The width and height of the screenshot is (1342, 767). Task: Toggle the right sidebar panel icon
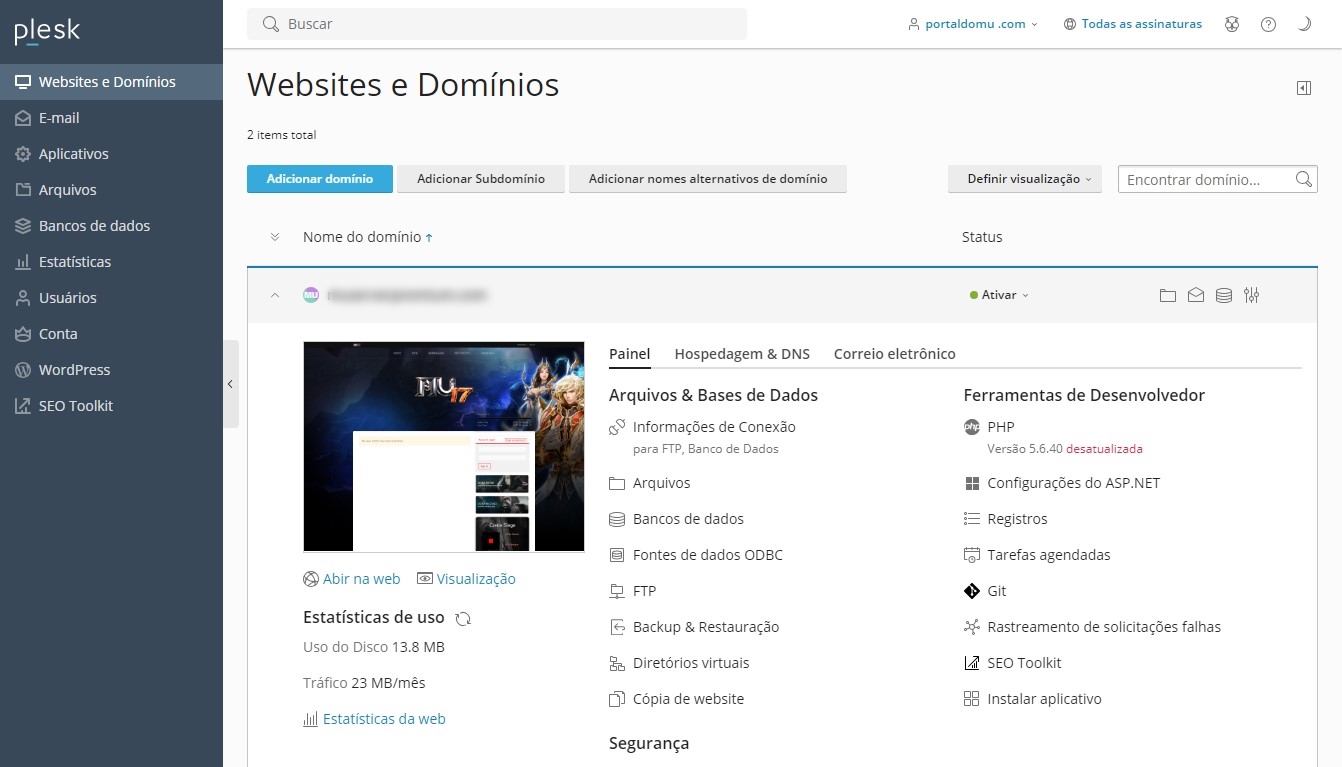pos(1303,88)
